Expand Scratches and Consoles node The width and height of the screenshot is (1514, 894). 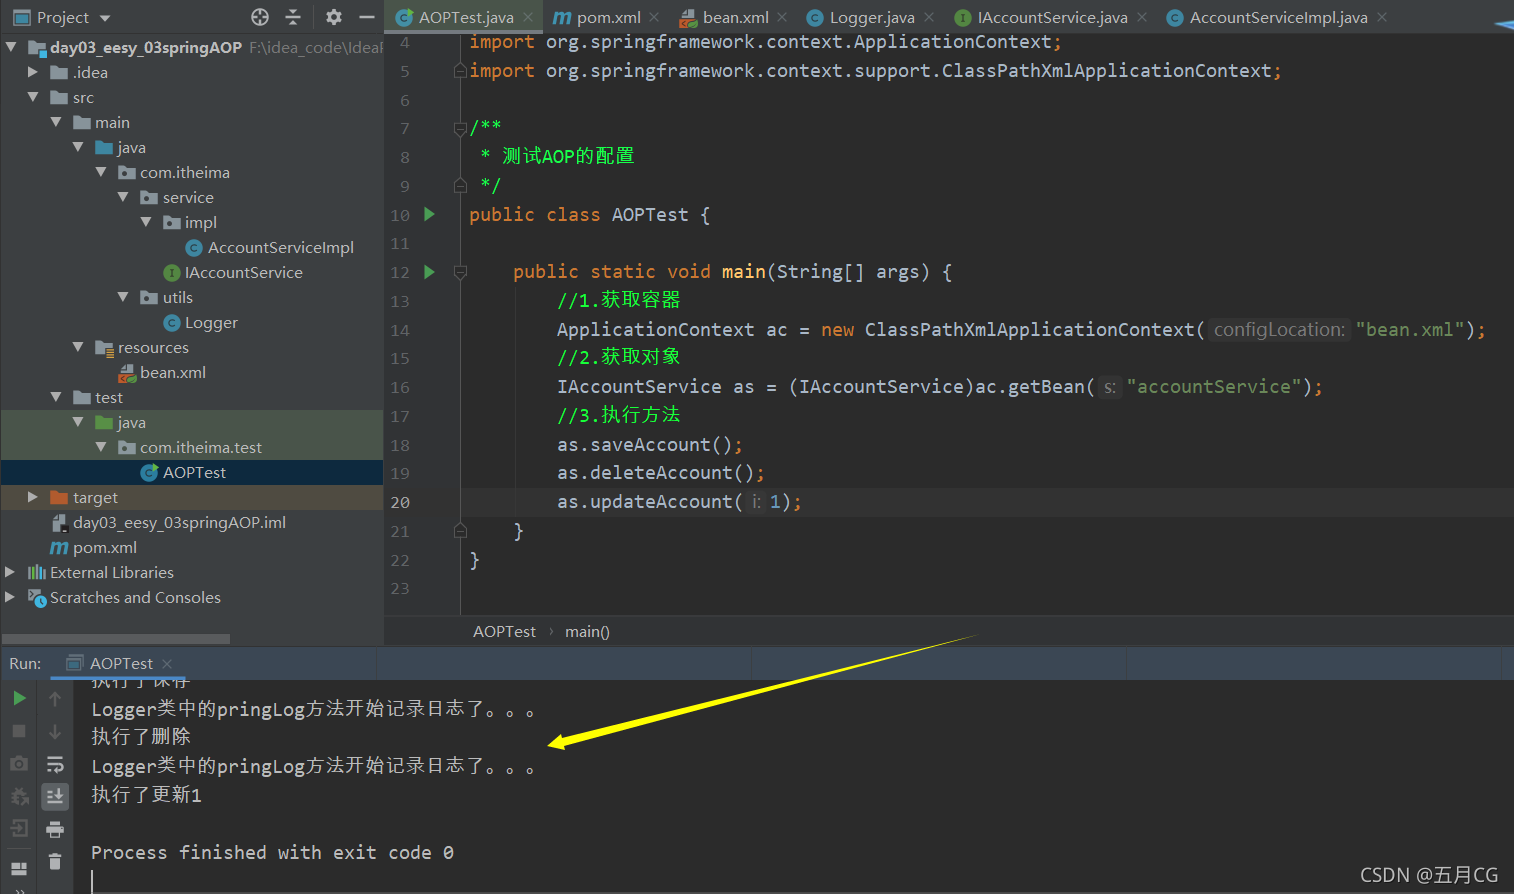click(11, 597)
